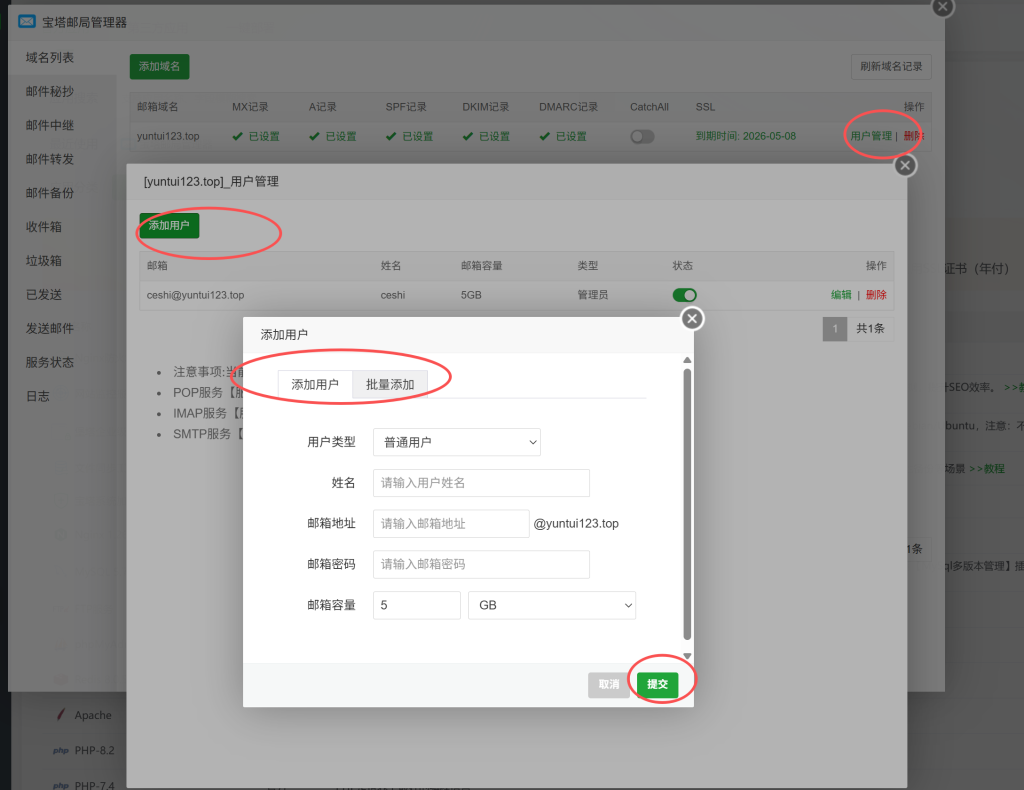Image resolution: width=1024 pixels, height=790 pixels.
Task: Open 邮件秘抄 in the sidebar
Action: pyautogui.click(x=50, y=92)
